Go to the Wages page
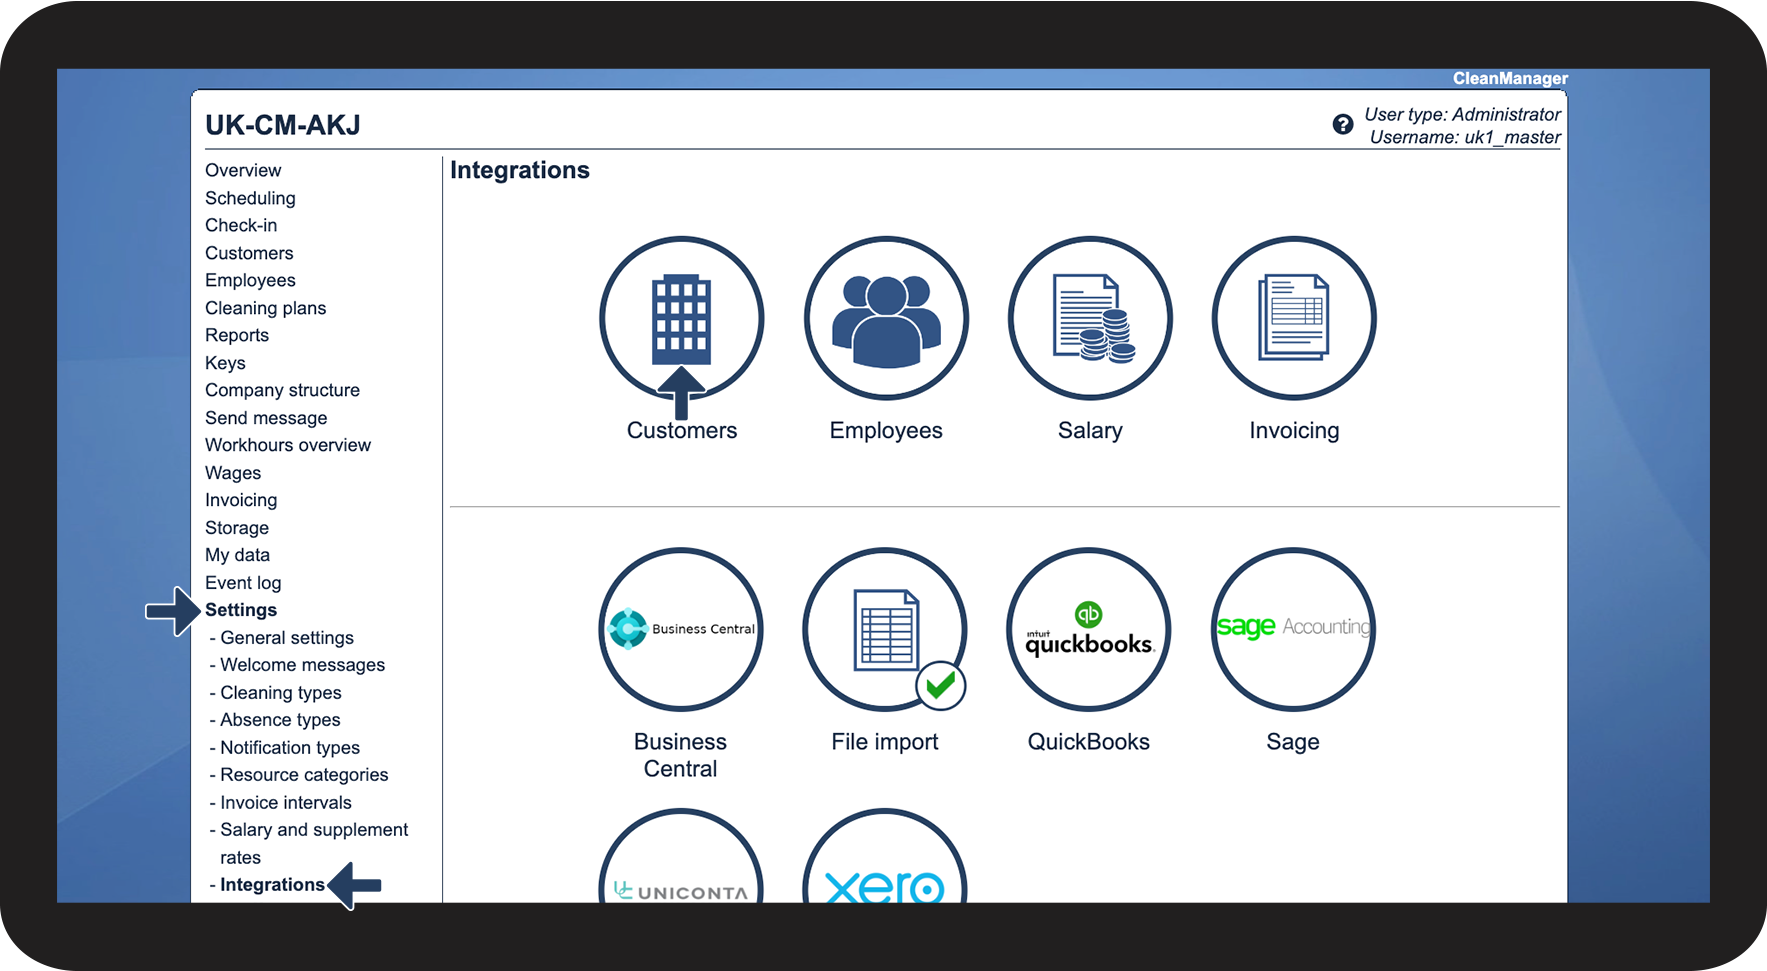This screenshot has height=971, width=1767. [x=233, y=473]
